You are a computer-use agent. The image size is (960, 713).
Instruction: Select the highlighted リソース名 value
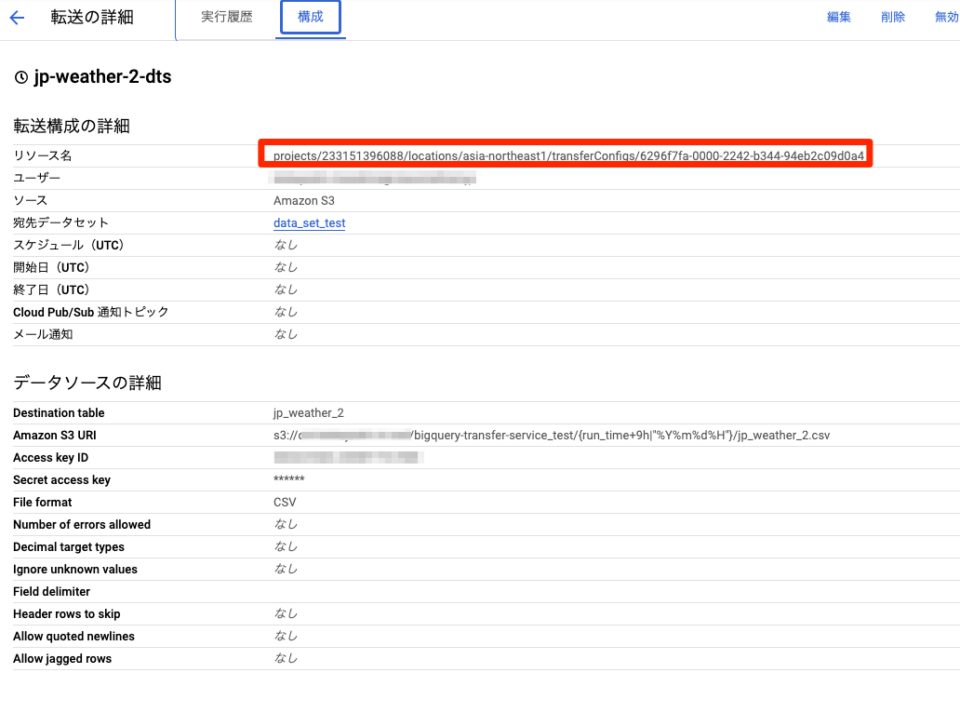pyautogui.click(x=567, y=155)
